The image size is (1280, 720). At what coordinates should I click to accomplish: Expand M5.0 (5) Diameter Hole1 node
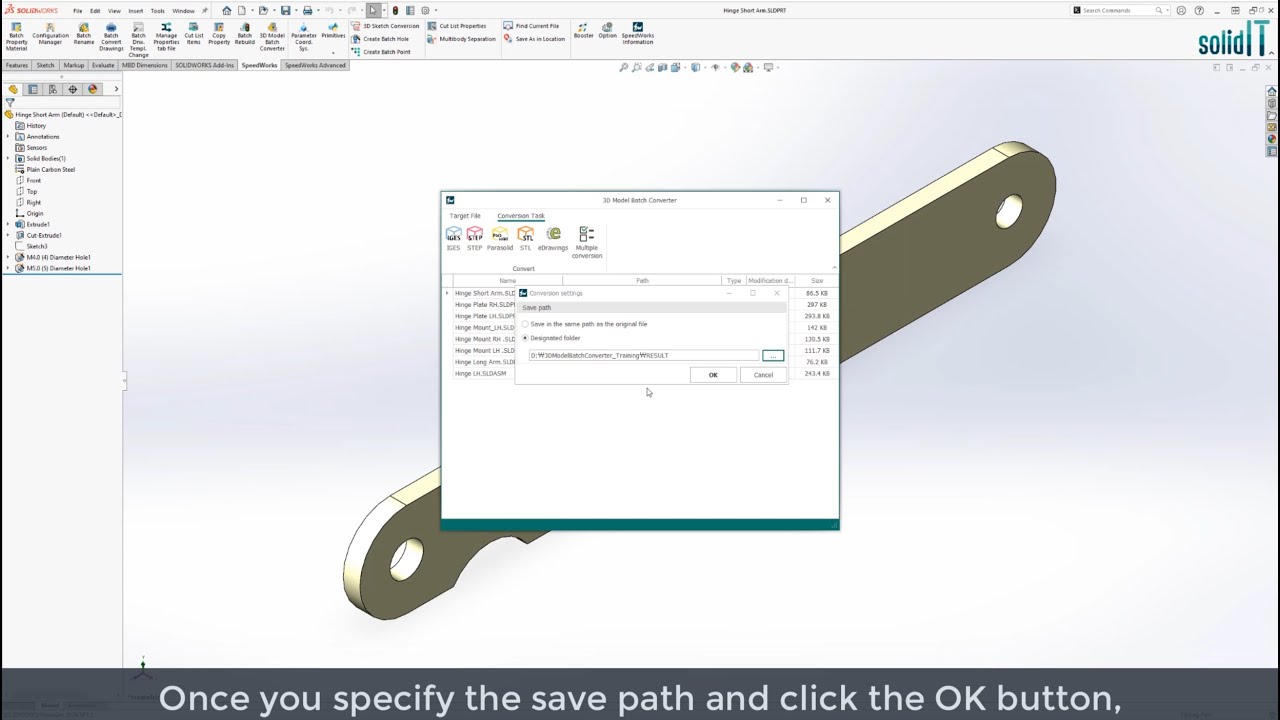(8, 268)
